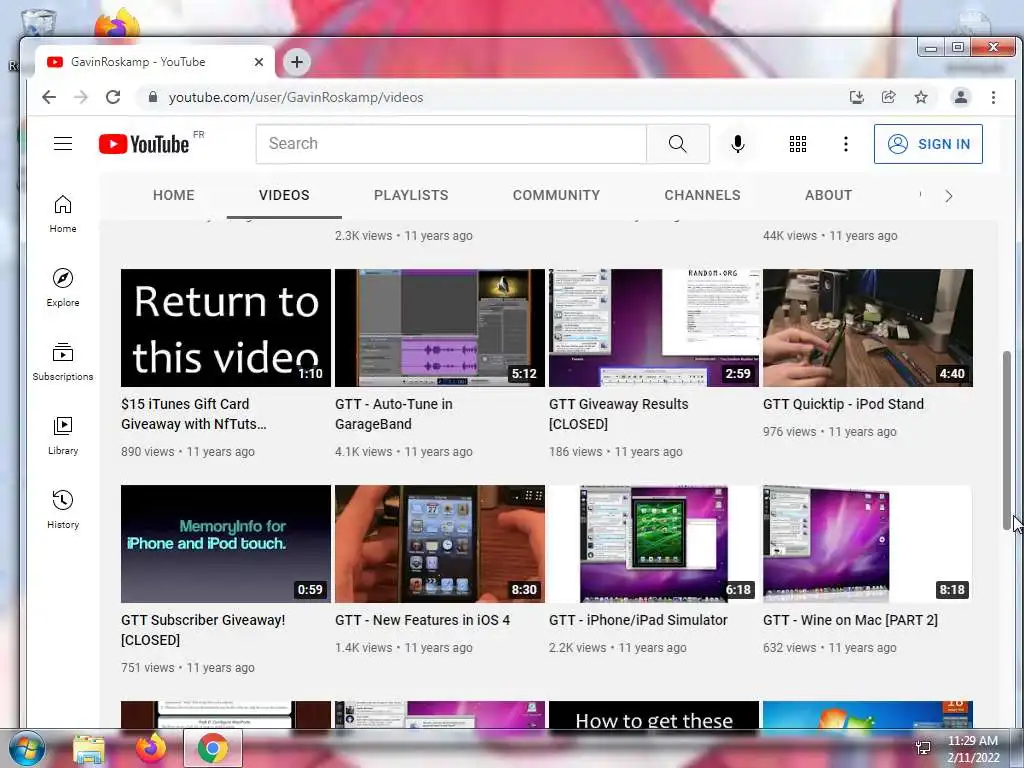This screenshot has width=1024, height=768.
Task: View site info via padlock icon
Action: tap(153, 97)
